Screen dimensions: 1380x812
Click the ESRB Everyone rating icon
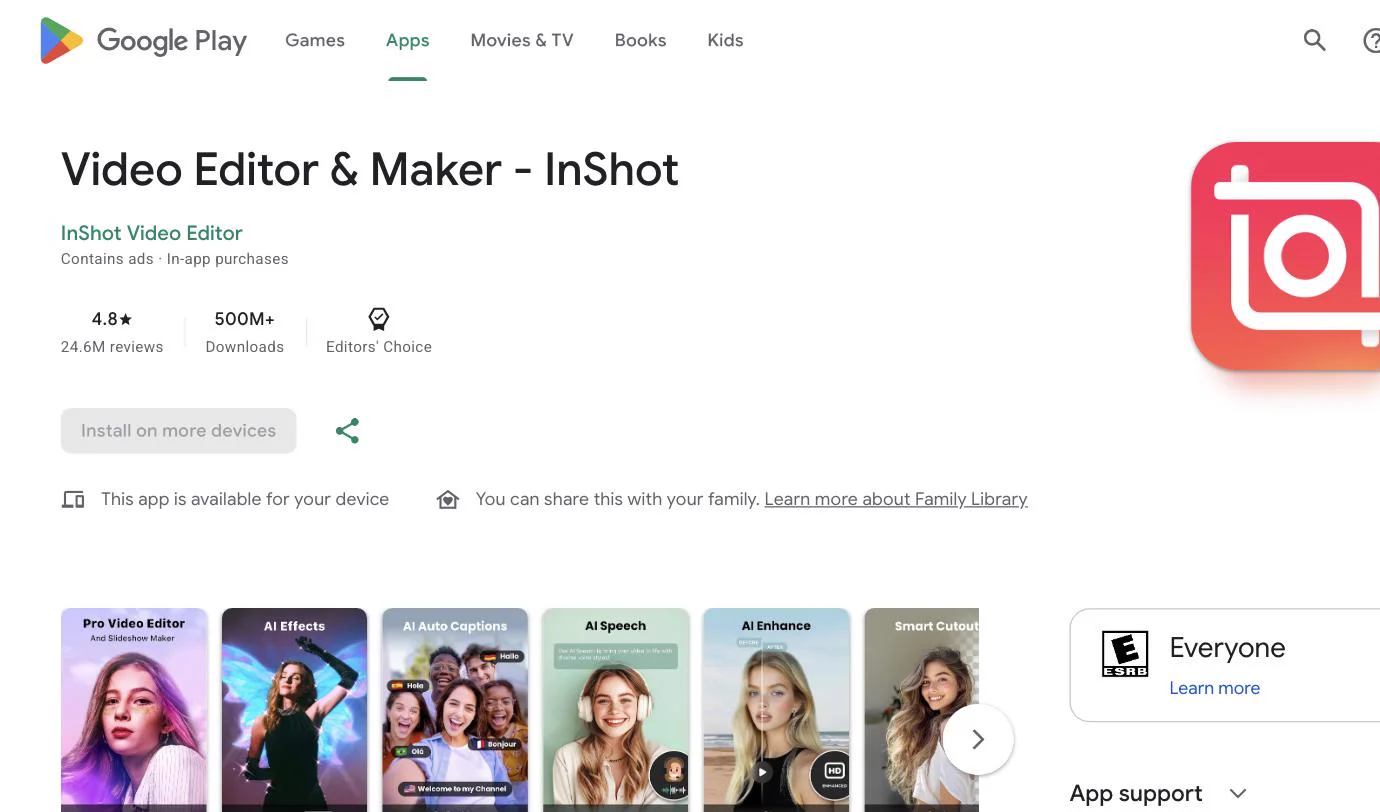click(x=1125, y=654)
